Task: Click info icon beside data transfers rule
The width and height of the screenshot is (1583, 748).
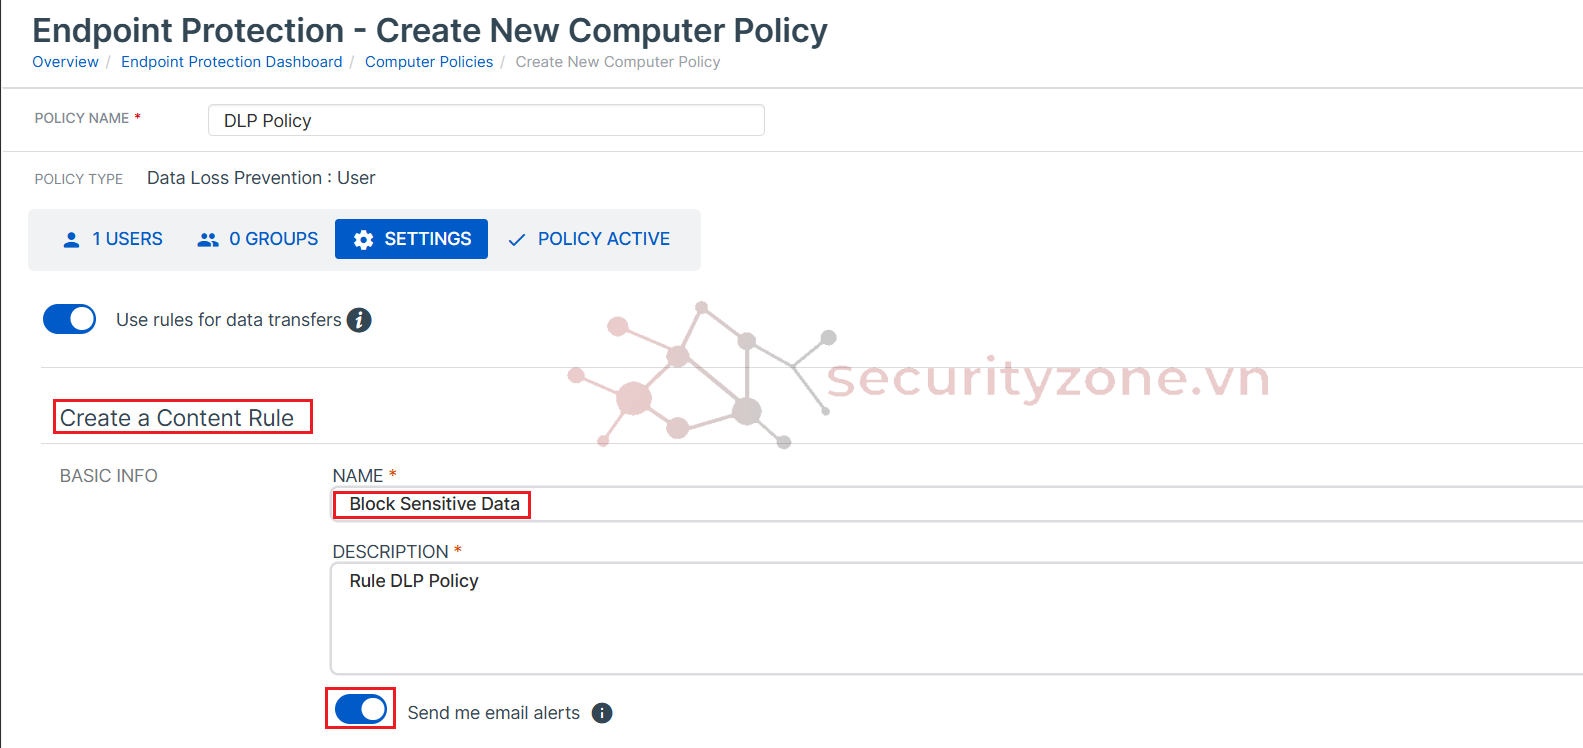Action: point(359,320)
